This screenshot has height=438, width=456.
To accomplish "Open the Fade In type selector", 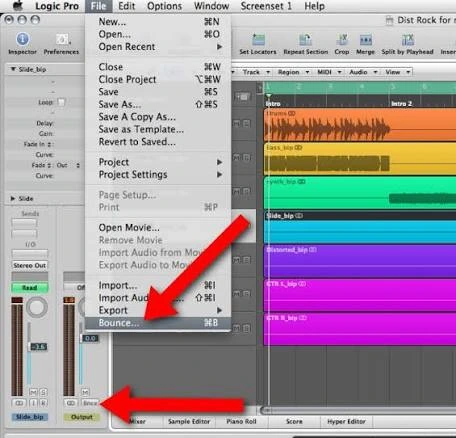I will pyautogui.click(x=49, y=144).
